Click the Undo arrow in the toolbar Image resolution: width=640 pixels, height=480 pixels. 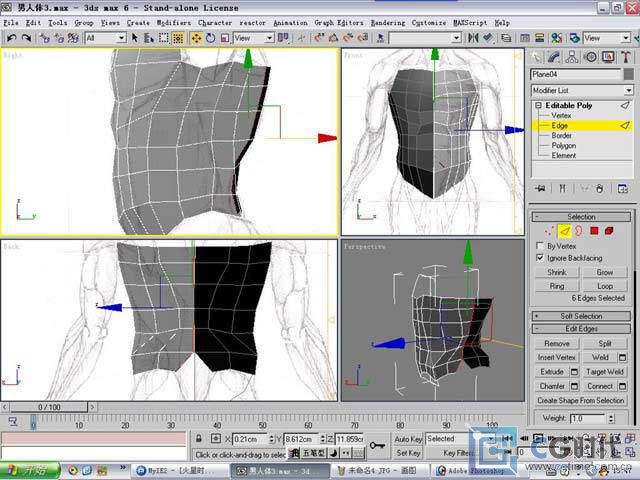point(11,38)
